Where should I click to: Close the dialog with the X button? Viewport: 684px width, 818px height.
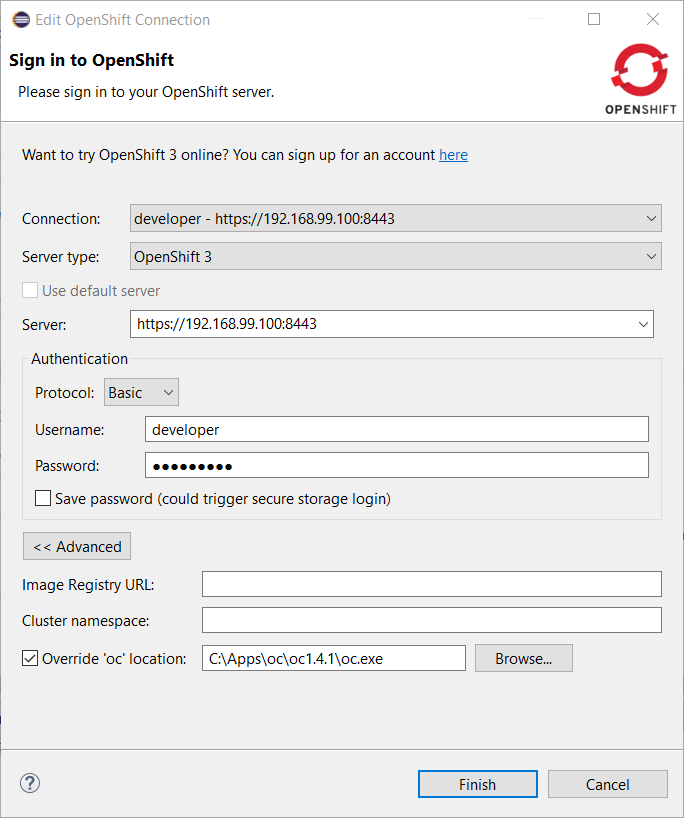point(653,19)
